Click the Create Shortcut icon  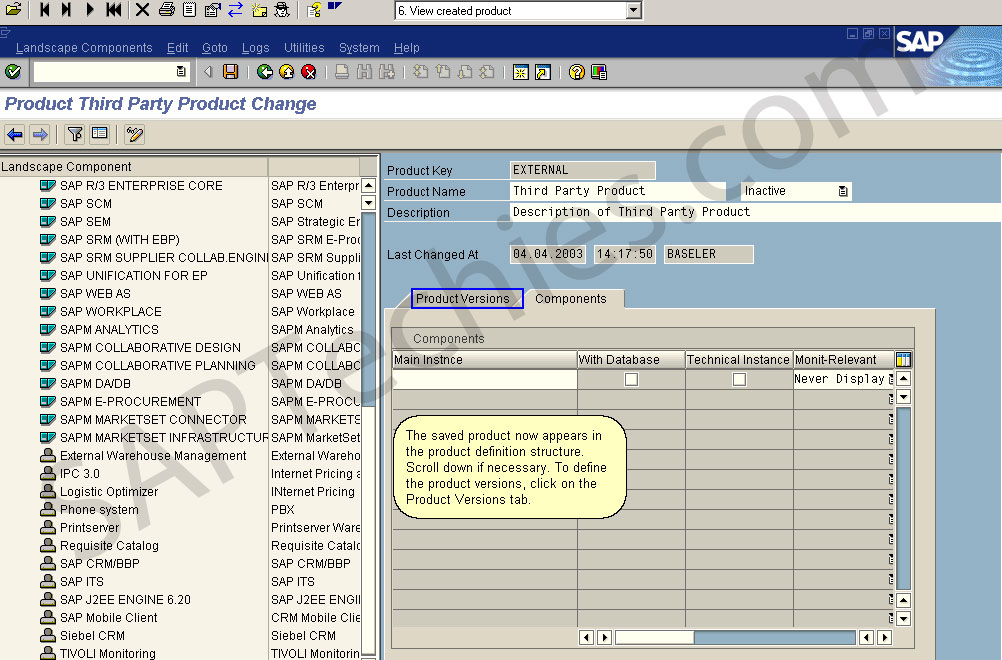coord(543,72)
